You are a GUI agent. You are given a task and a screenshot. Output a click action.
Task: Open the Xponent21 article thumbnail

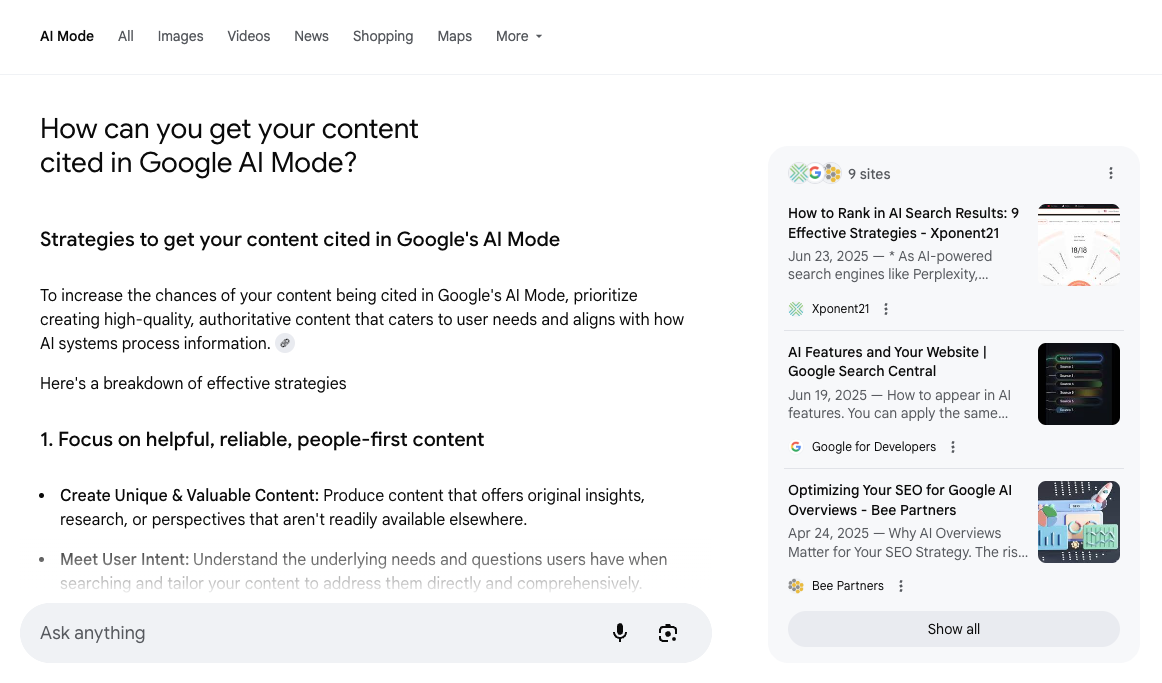point(1079,245)
